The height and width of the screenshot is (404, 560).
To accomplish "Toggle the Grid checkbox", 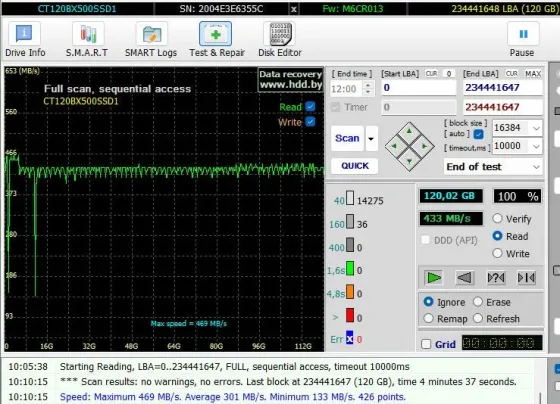I will 426,344.
